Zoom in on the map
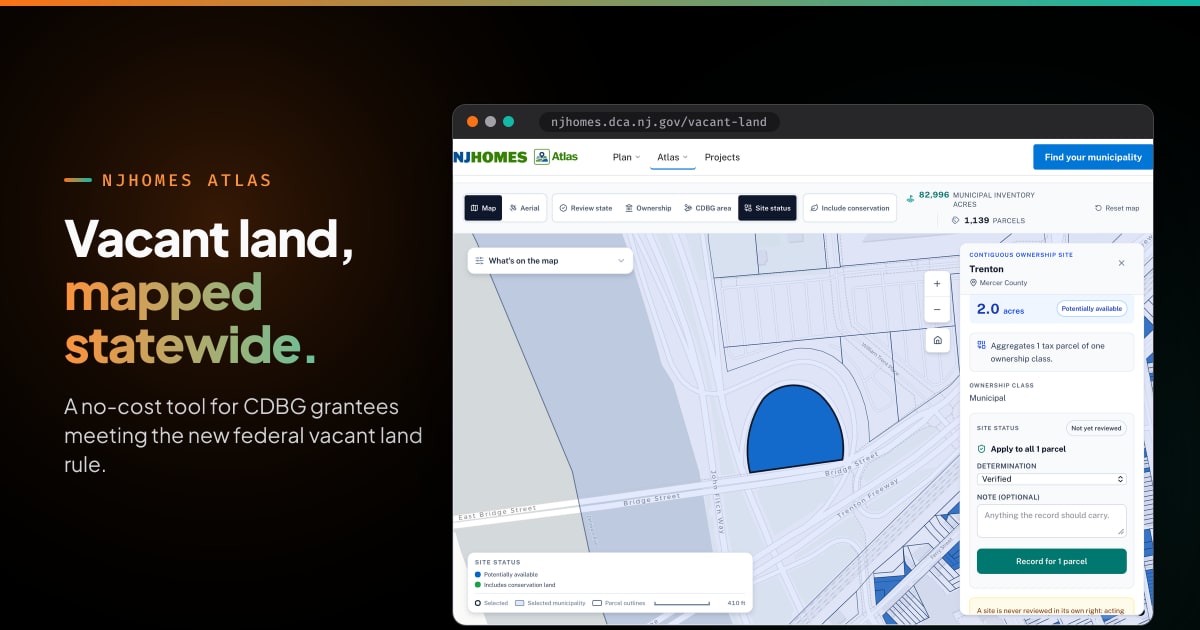Screen dimensions: 1200x630 [937, 284]
